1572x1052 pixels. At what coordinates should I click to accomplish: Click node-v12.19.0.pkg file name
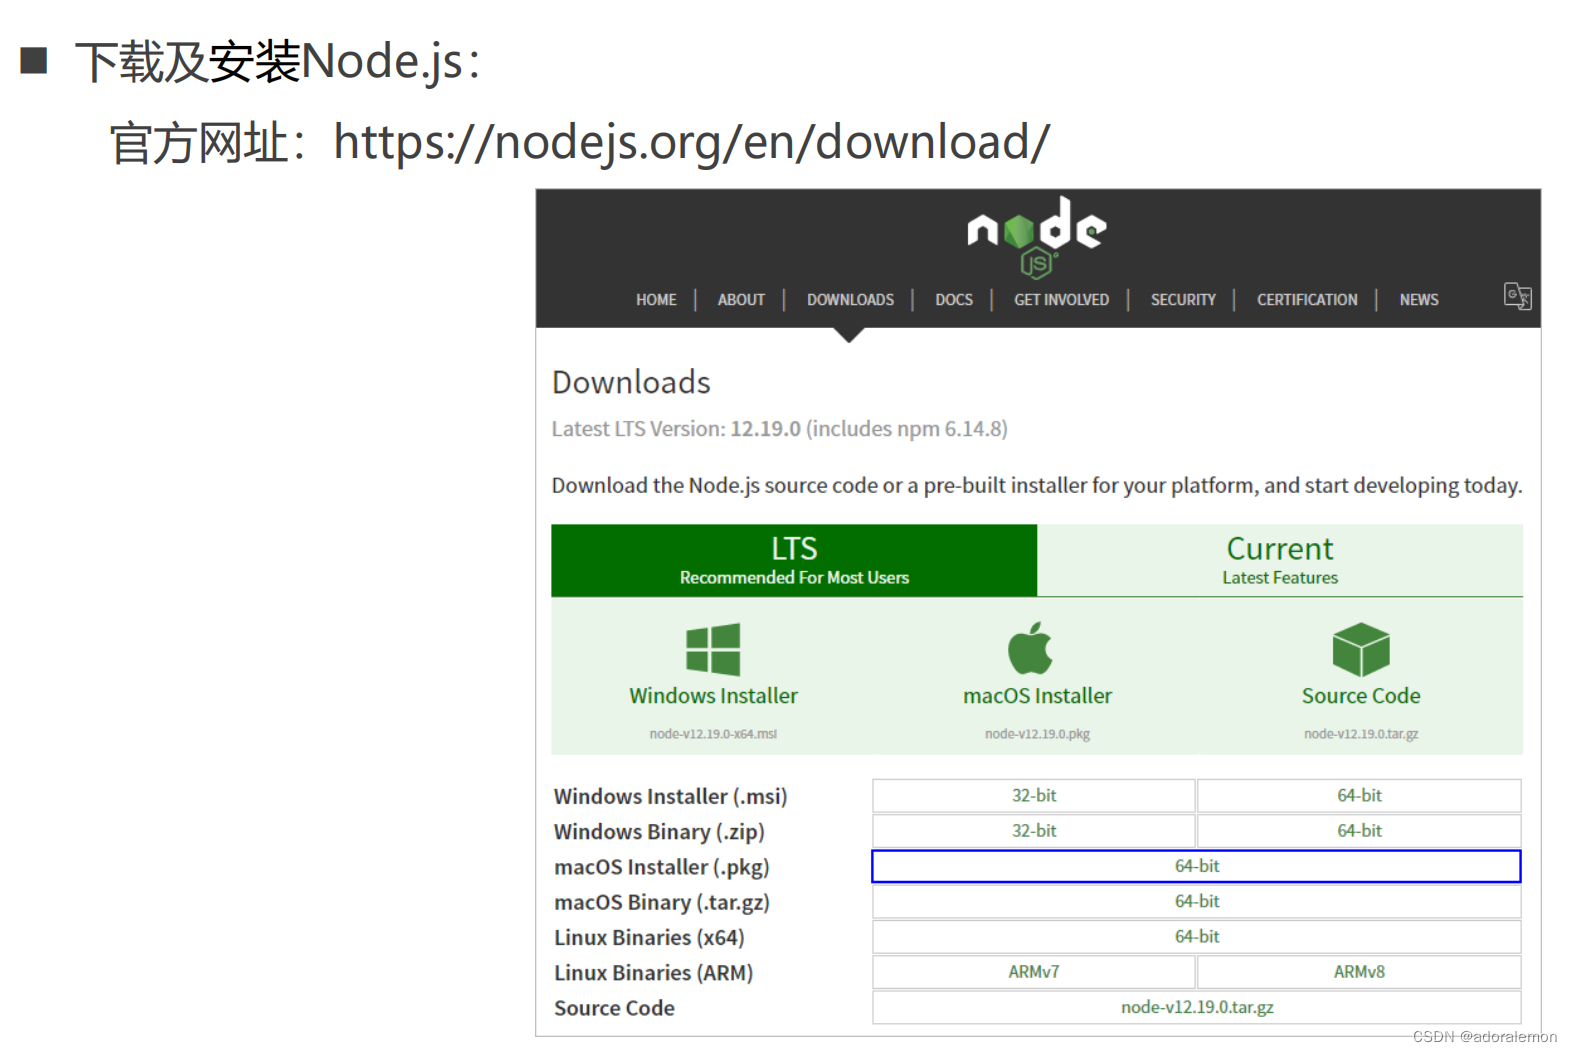coord(1037,734)
